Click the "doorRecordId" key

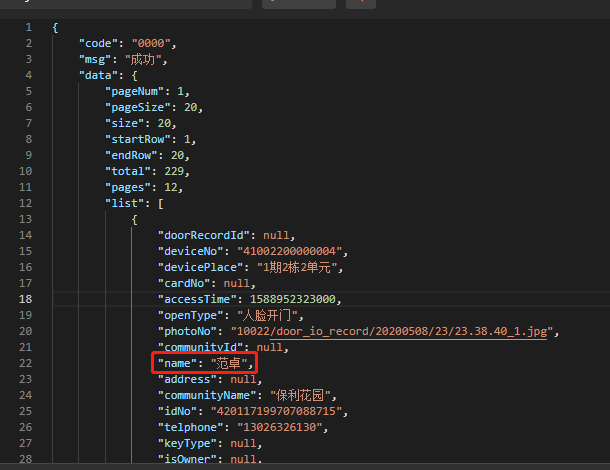tap(204, 235)
